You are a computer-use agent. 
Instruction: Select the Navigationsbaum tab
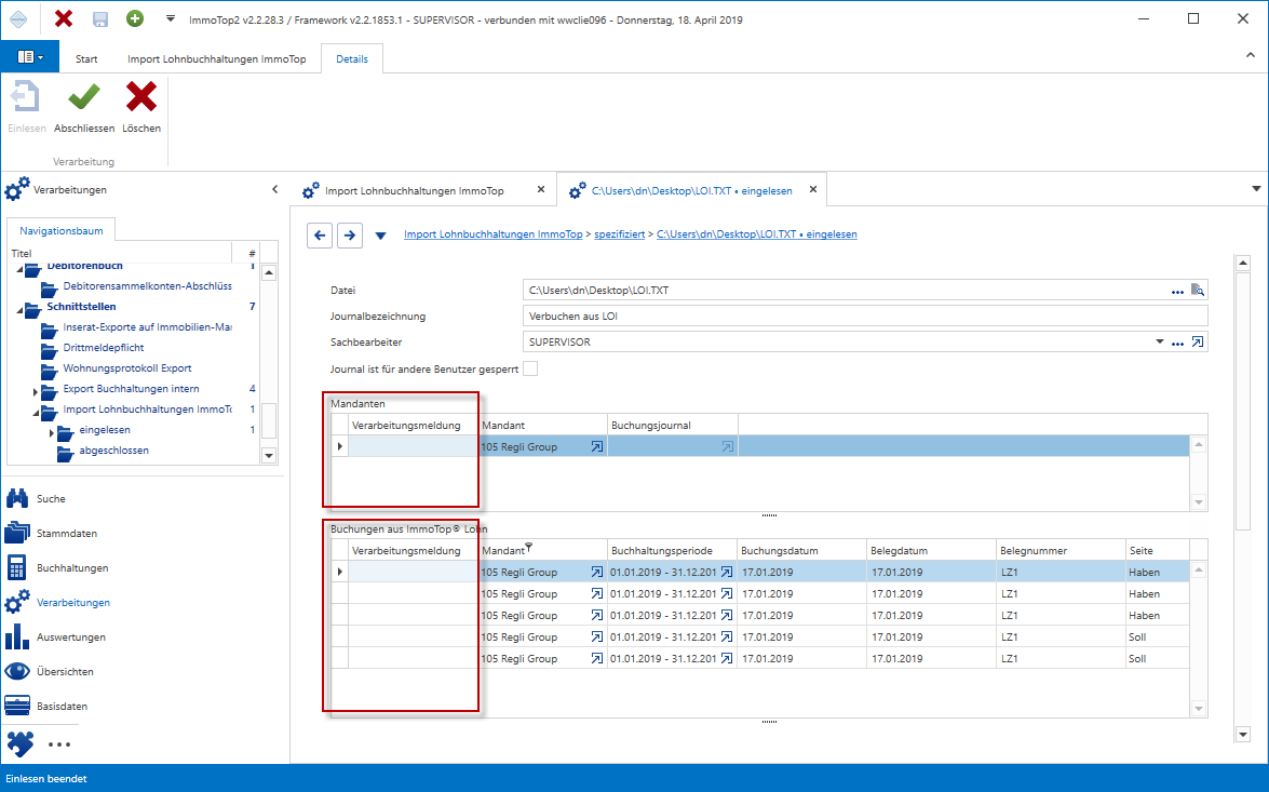coord(61,231)
